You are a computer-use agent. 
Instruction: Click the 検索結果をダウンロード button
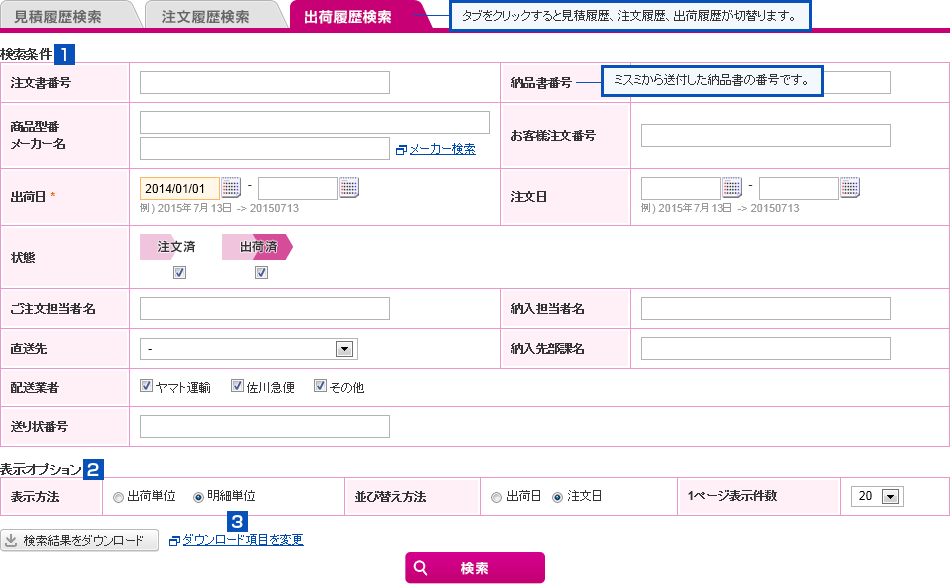pyautogui.click(x=80, y=541)
